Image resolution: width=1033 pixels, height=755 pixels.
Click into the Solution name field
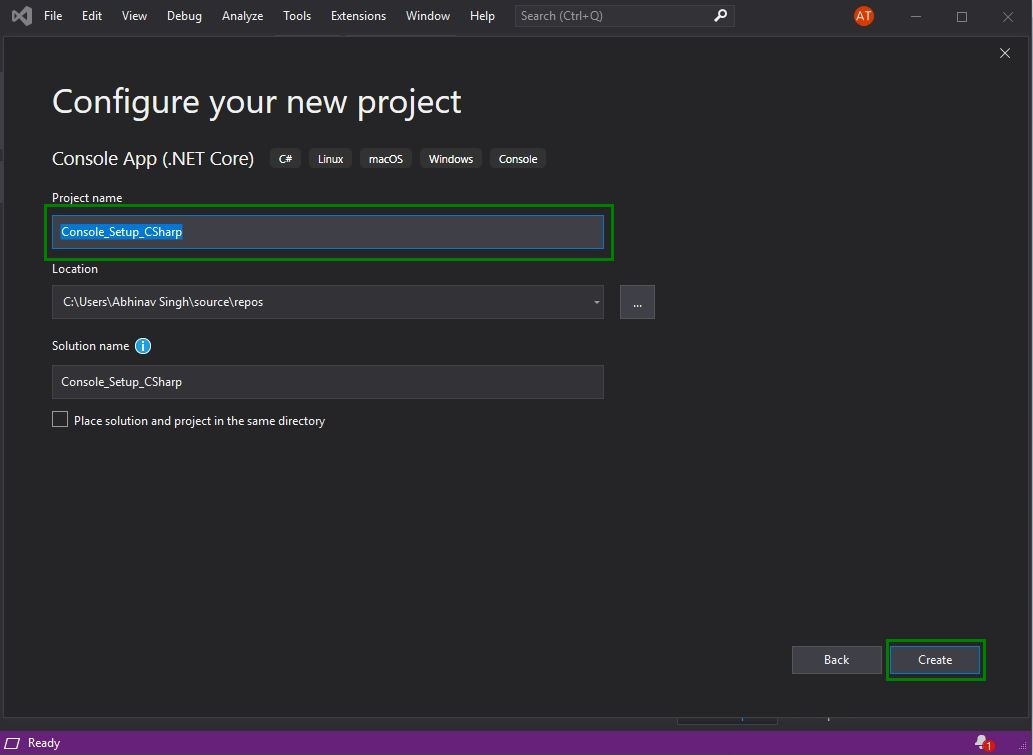327,382
